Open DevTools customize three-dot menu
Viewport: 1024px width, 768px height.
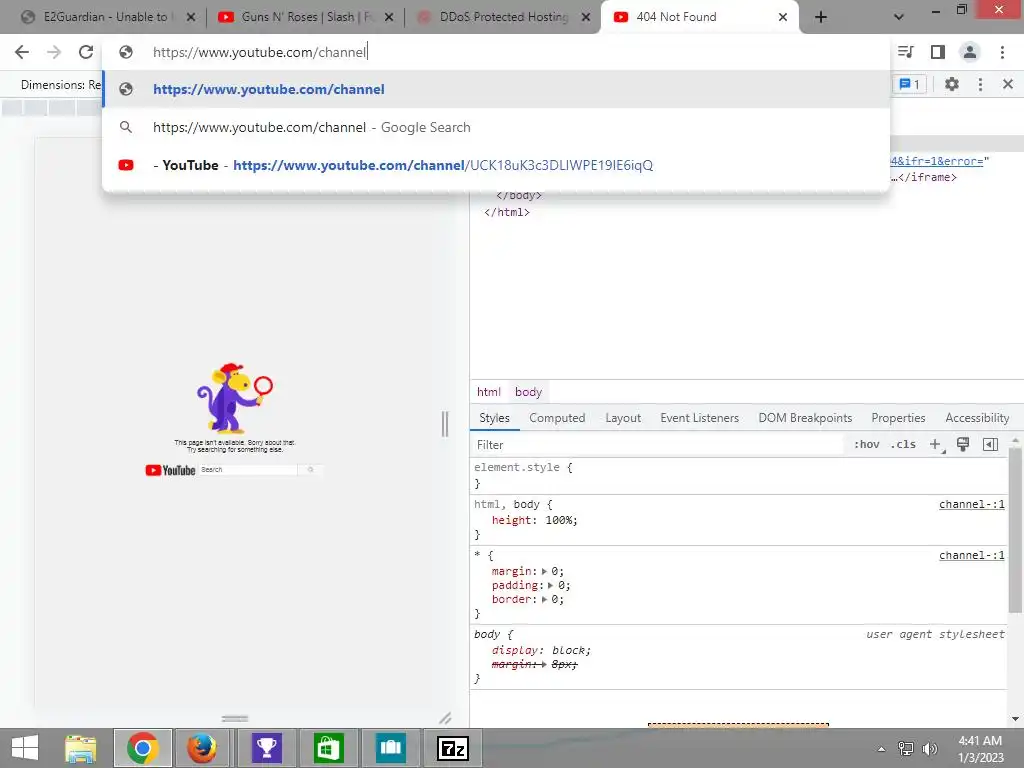click(x=980, y=84)
